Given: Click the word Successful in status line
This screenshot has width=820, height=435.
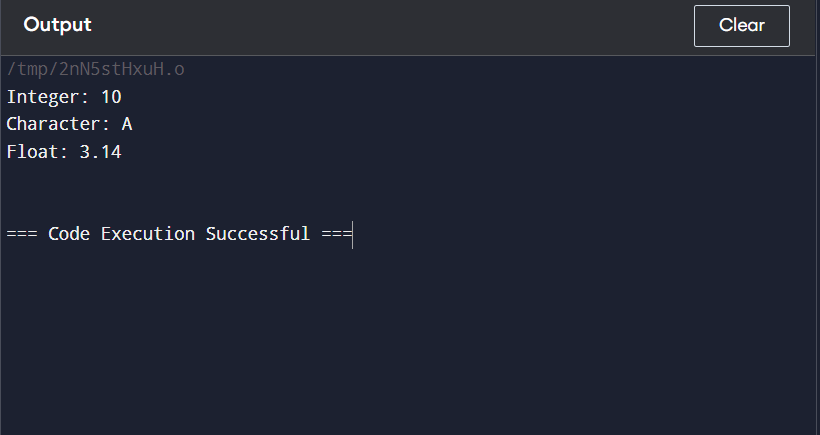Looking at the screenshot, I should point(258,234).
